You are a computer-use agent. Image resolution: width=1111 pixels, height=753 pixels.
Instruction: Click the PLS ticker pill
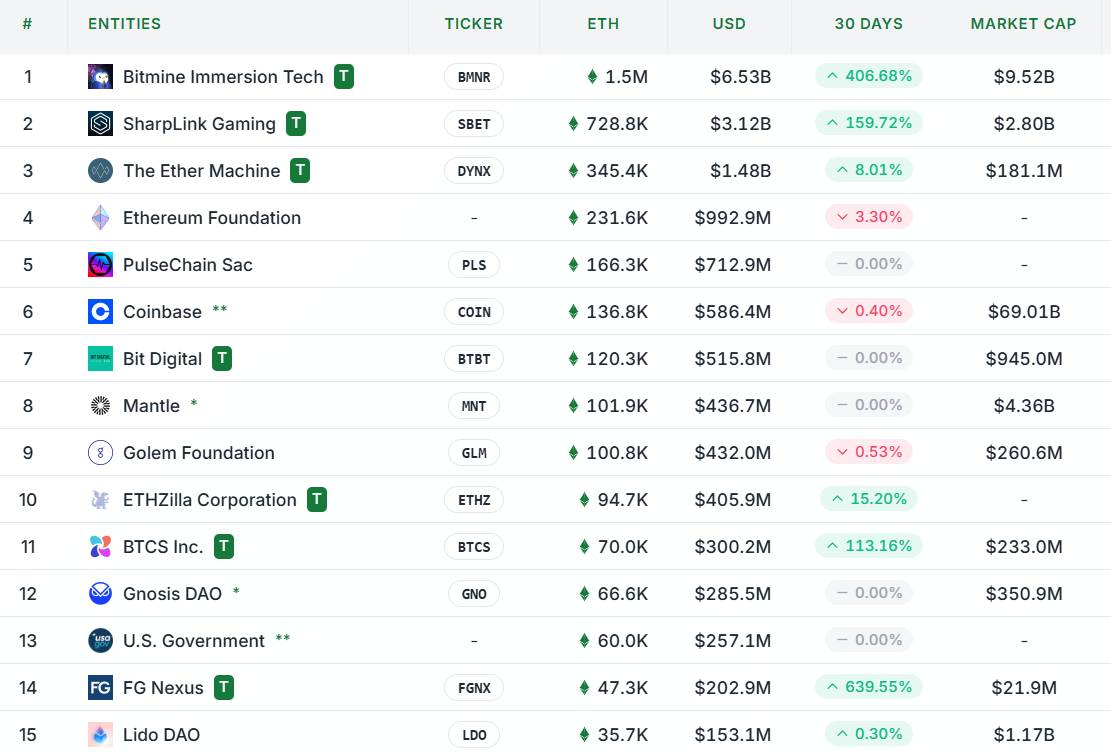(x=474, y=265)
